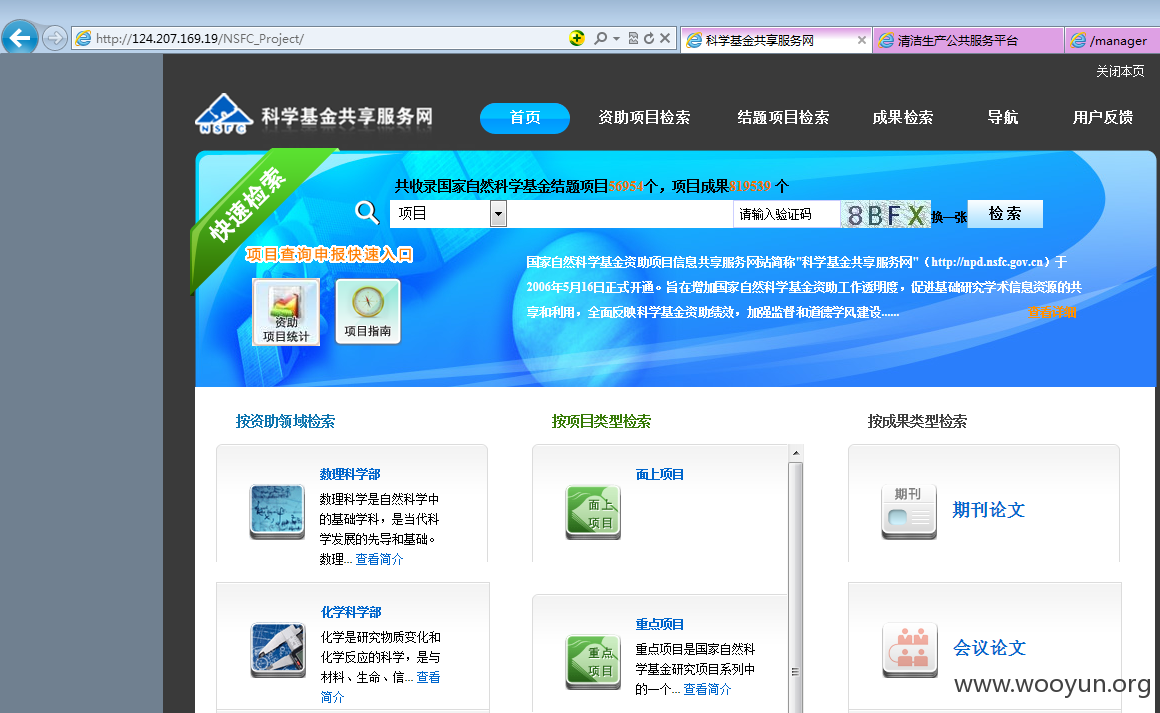Click the 面上项目 heading link
This screenshot has width=1160, height=713.
[x=660, y=474]
